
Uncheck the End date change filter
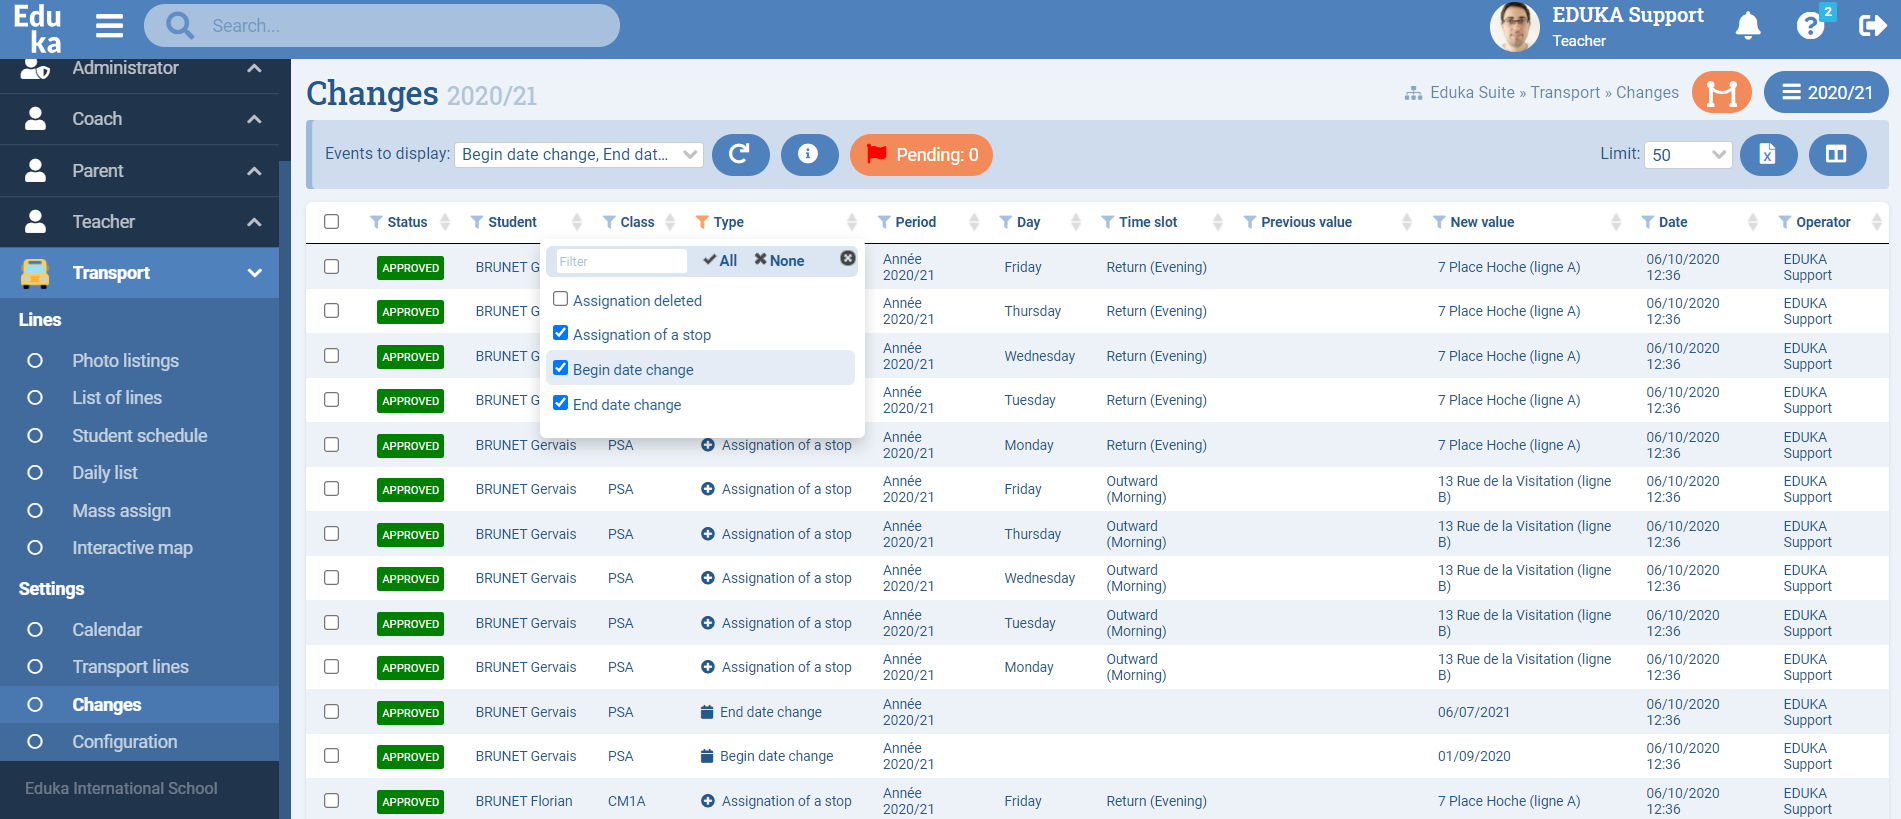tap(561, 403)
